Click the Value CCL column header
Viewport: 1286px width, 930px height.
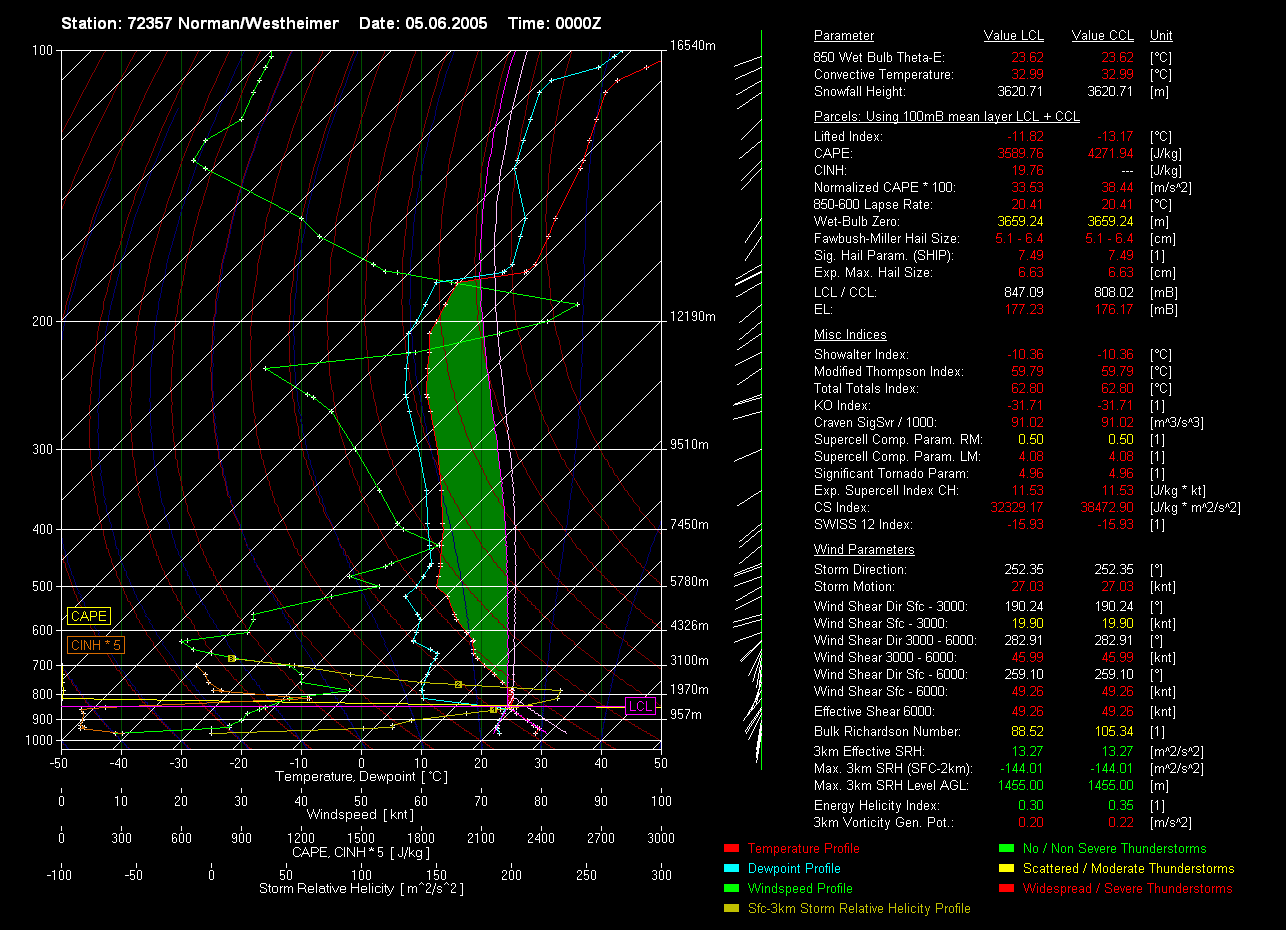pos(1103,36)
